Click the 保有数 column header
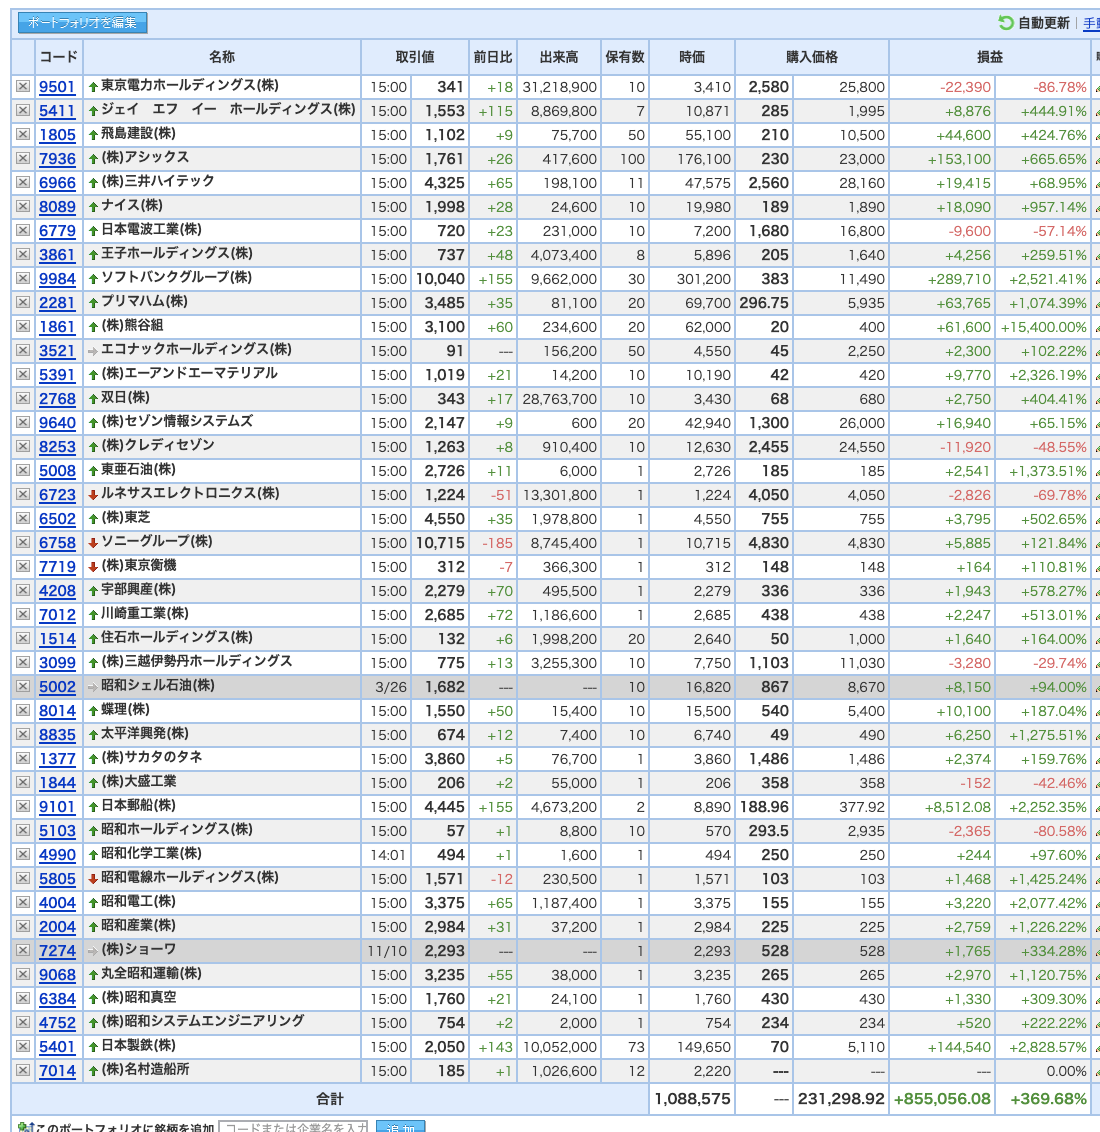Screen dimensions: 1100x1132 [x=624, y=57]
